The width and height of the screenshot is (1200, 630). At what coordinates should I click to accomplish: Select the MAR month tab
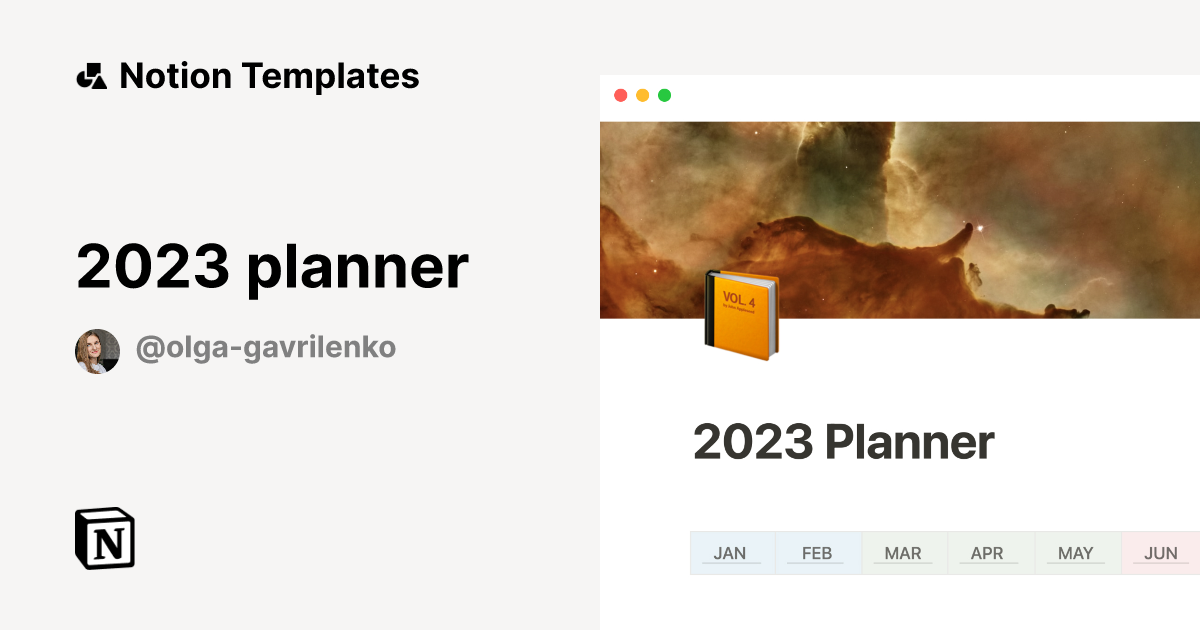(903, 553)
